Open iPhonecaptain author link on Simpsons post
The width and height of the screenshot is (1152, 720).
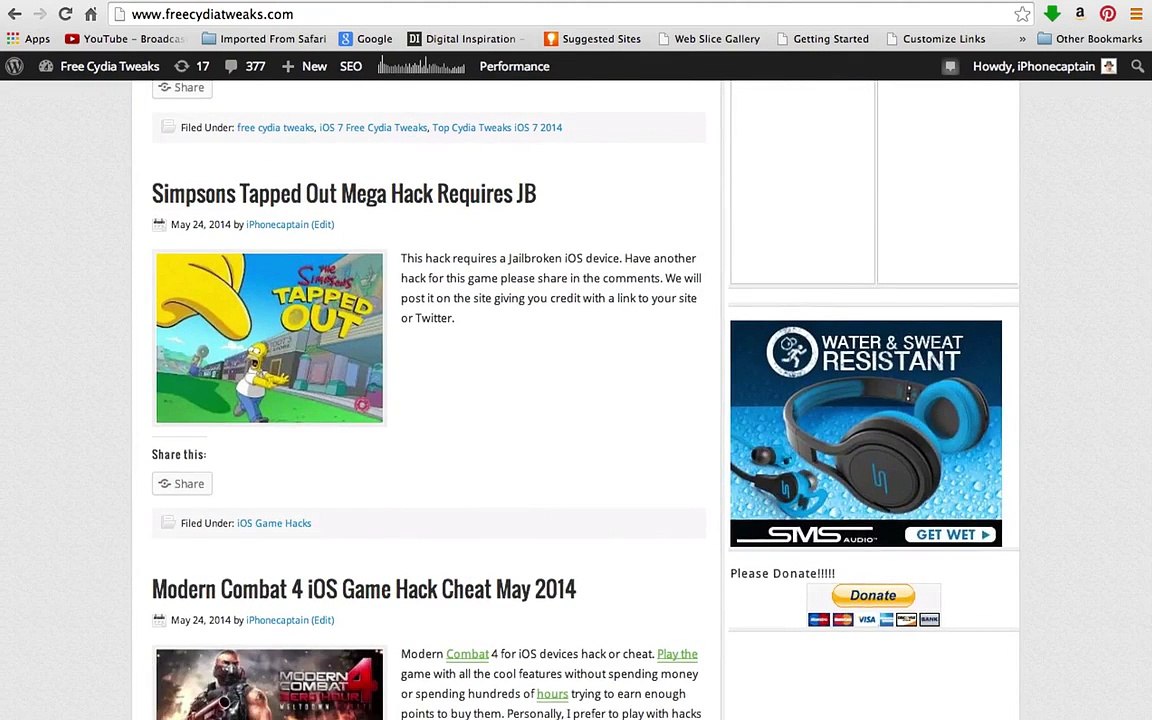277,225
